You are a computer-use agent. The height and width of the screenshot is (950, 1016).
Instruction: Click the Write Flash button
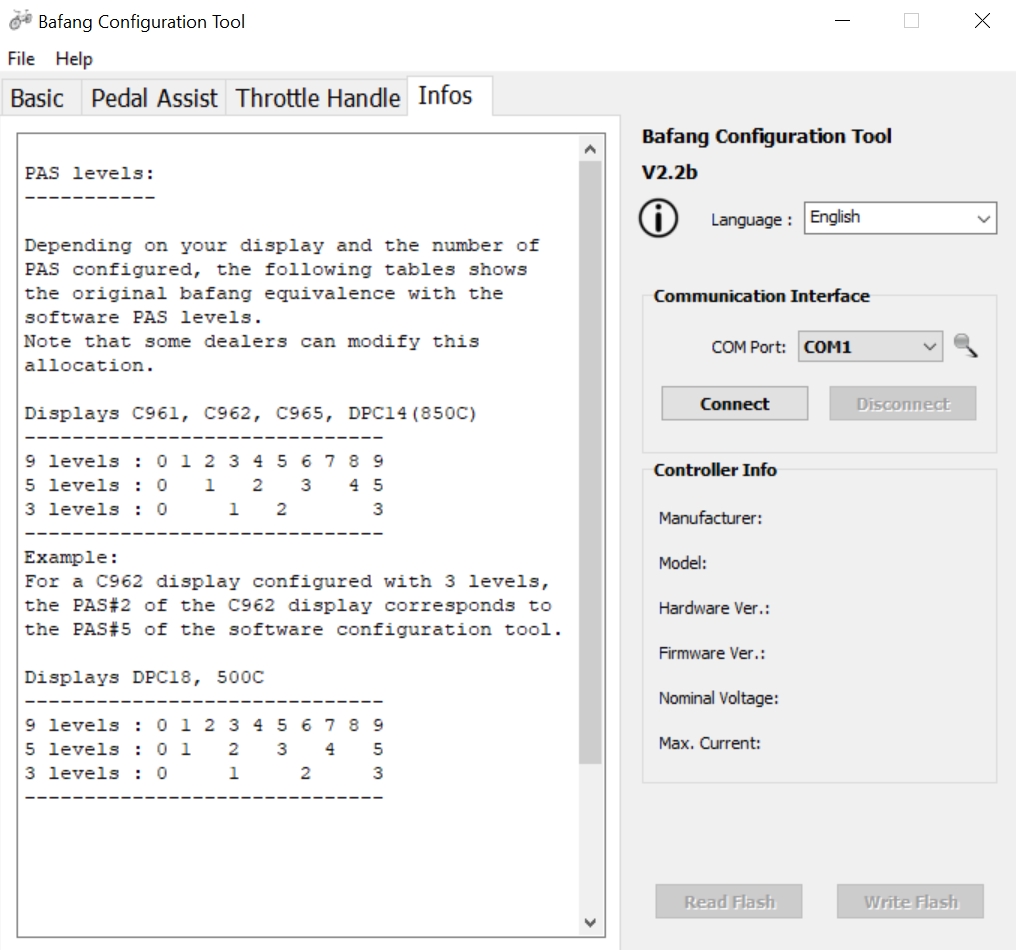910,901
